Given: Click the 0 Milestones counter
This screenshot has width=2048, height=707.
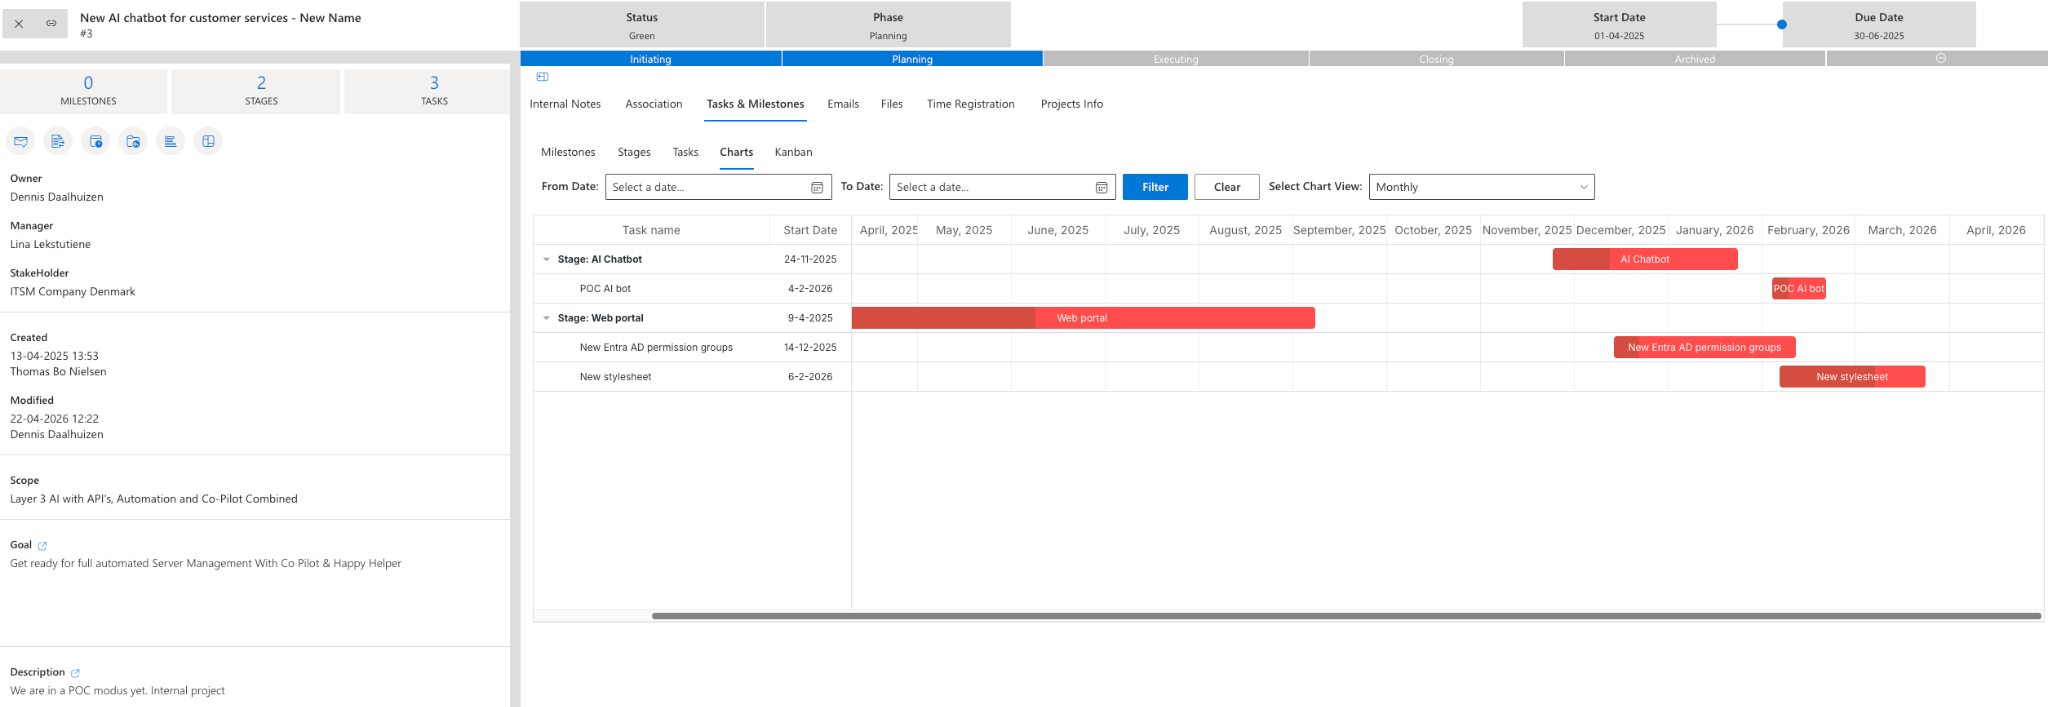Looking at the screenshot, I should [88, 91].
